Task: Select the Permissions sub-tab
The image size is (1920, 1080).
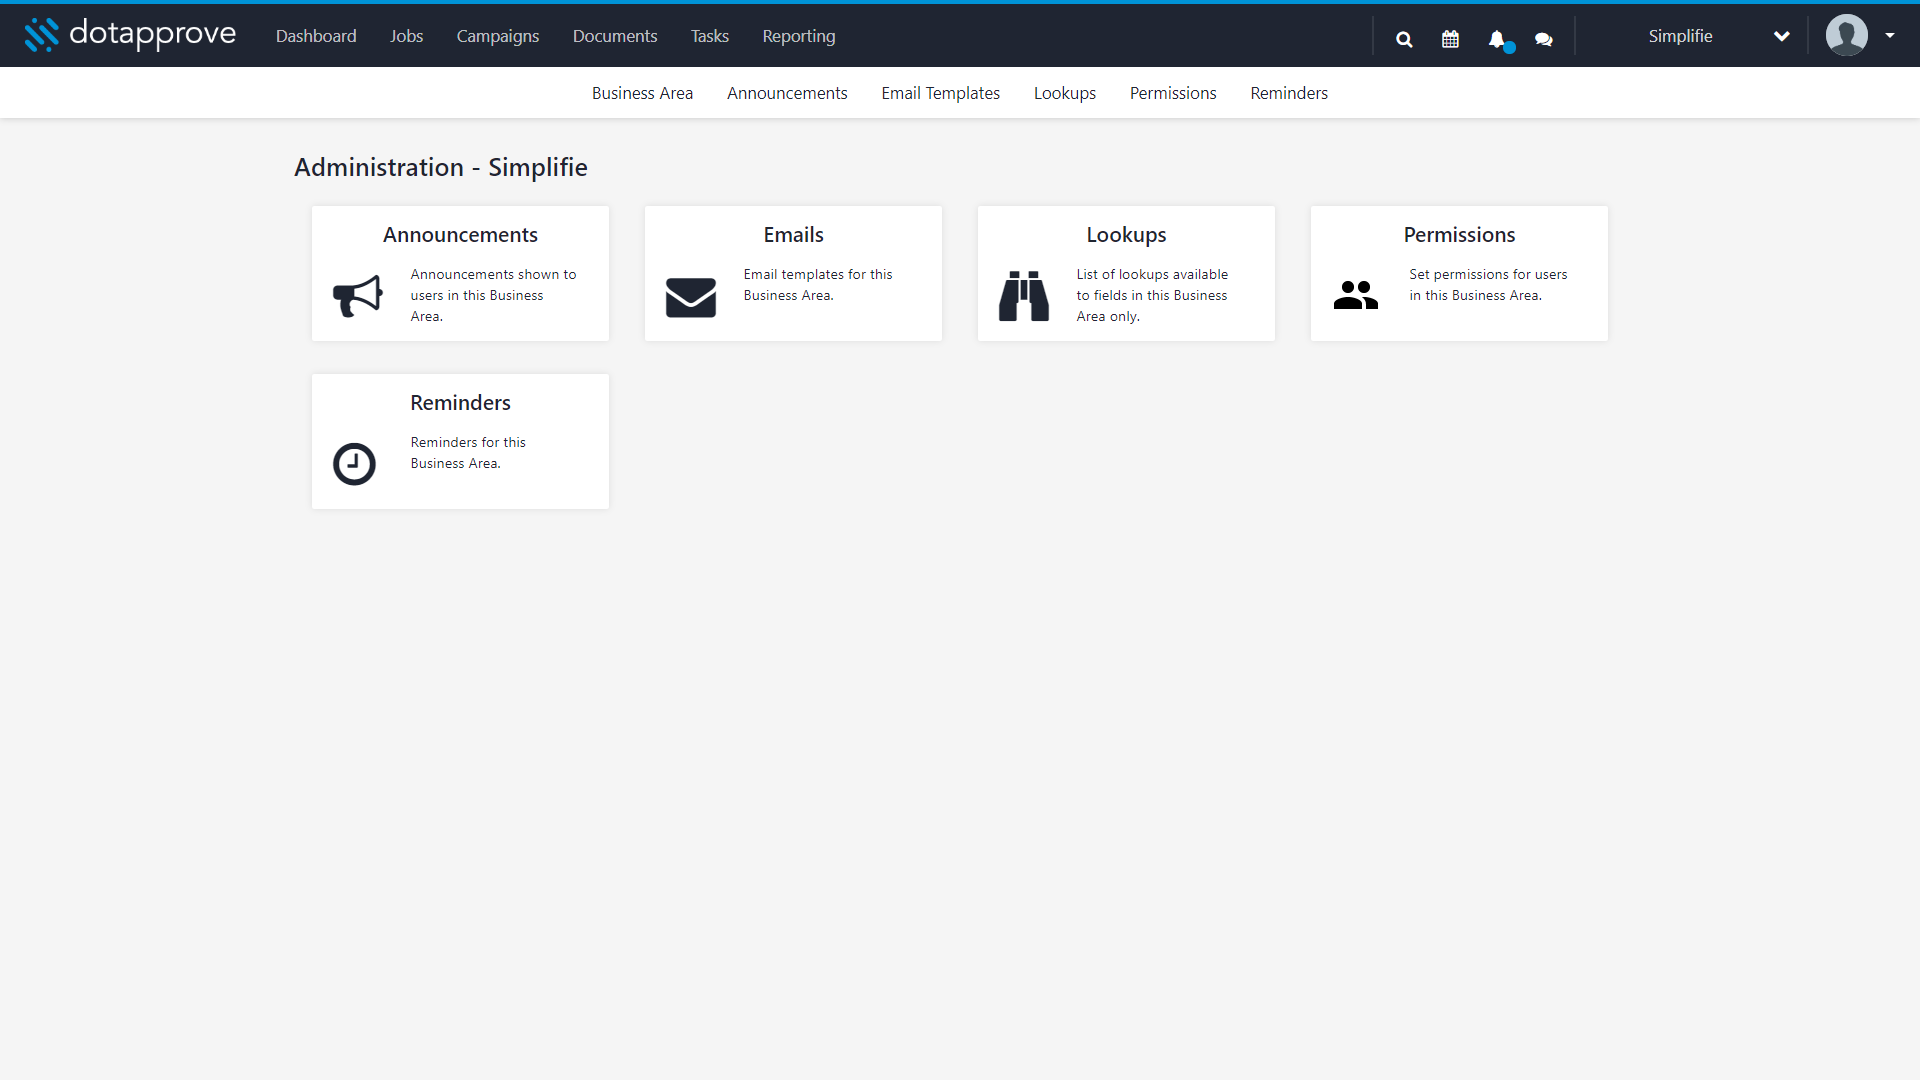Action: 1173,93
